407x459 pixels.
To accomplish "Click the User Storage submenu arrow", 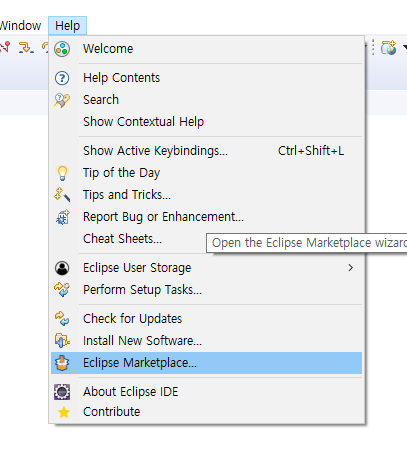I will click(x=350, y=268).
